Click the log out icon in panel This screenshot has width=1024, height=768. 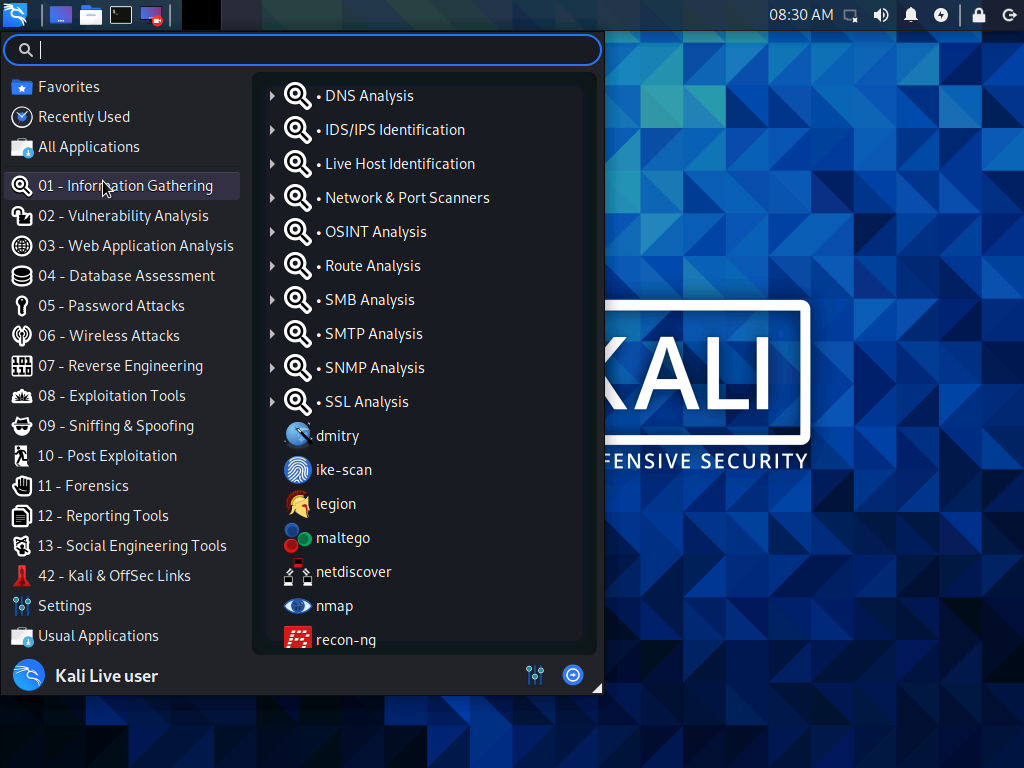coord(1009,15)
